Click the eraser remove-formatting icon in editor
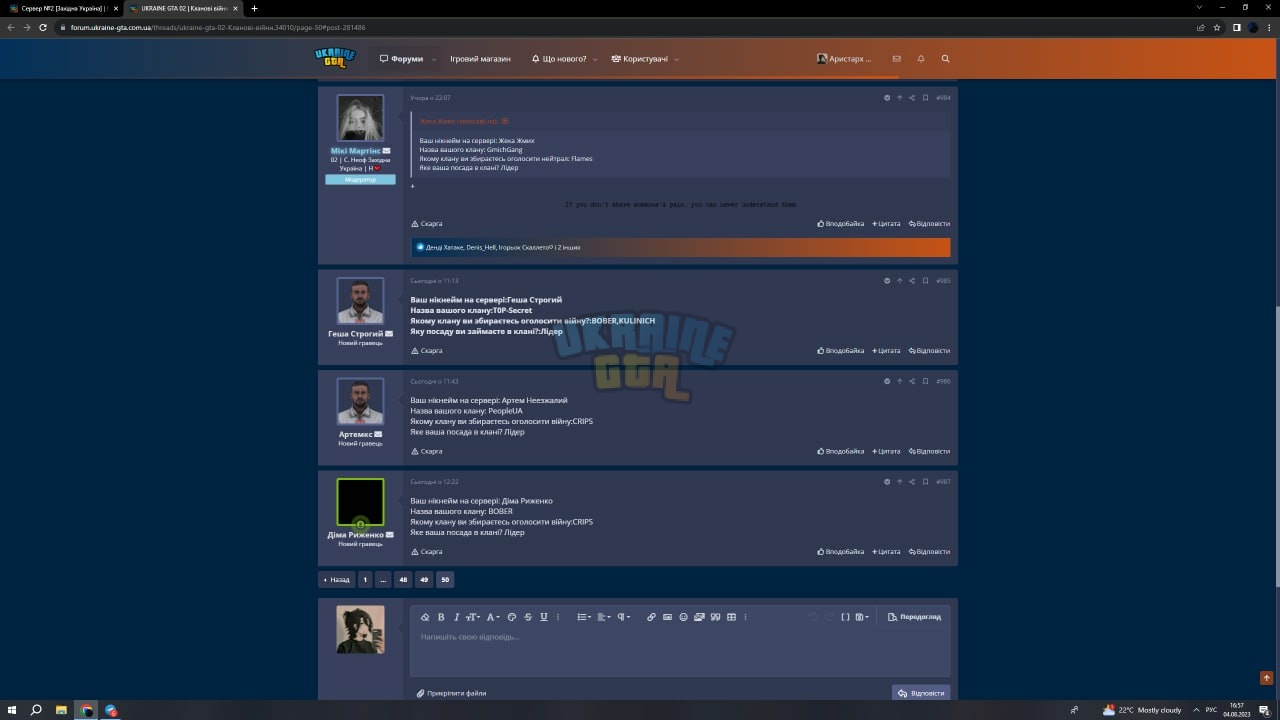1280x720 pixels. point(425,617)
